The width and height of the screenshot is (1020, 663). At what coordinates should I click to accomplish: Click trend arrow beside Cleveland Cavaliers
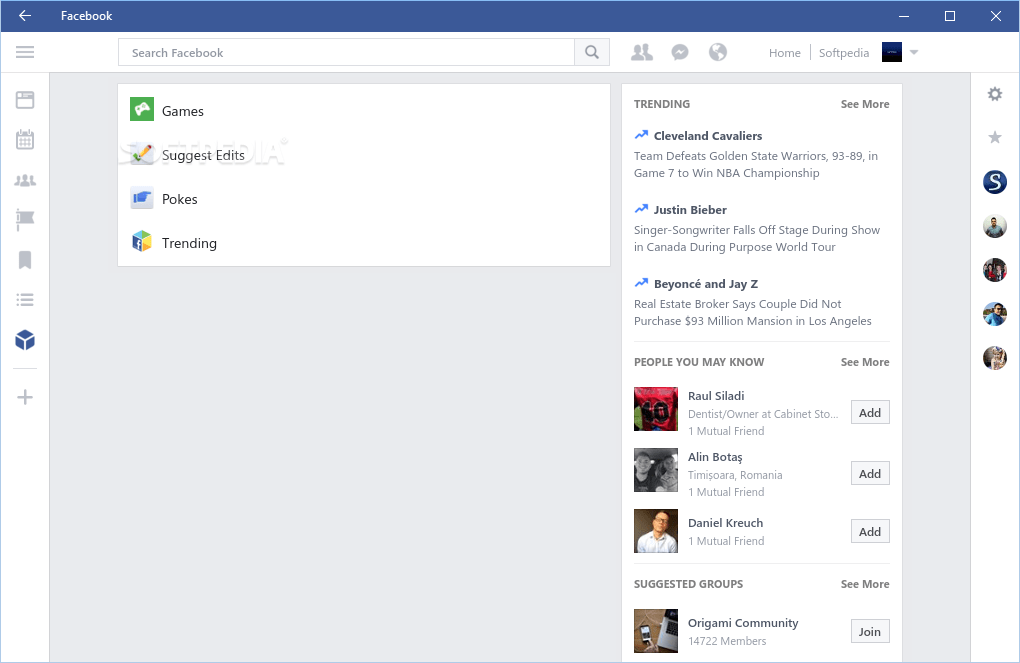pos(641,135)
